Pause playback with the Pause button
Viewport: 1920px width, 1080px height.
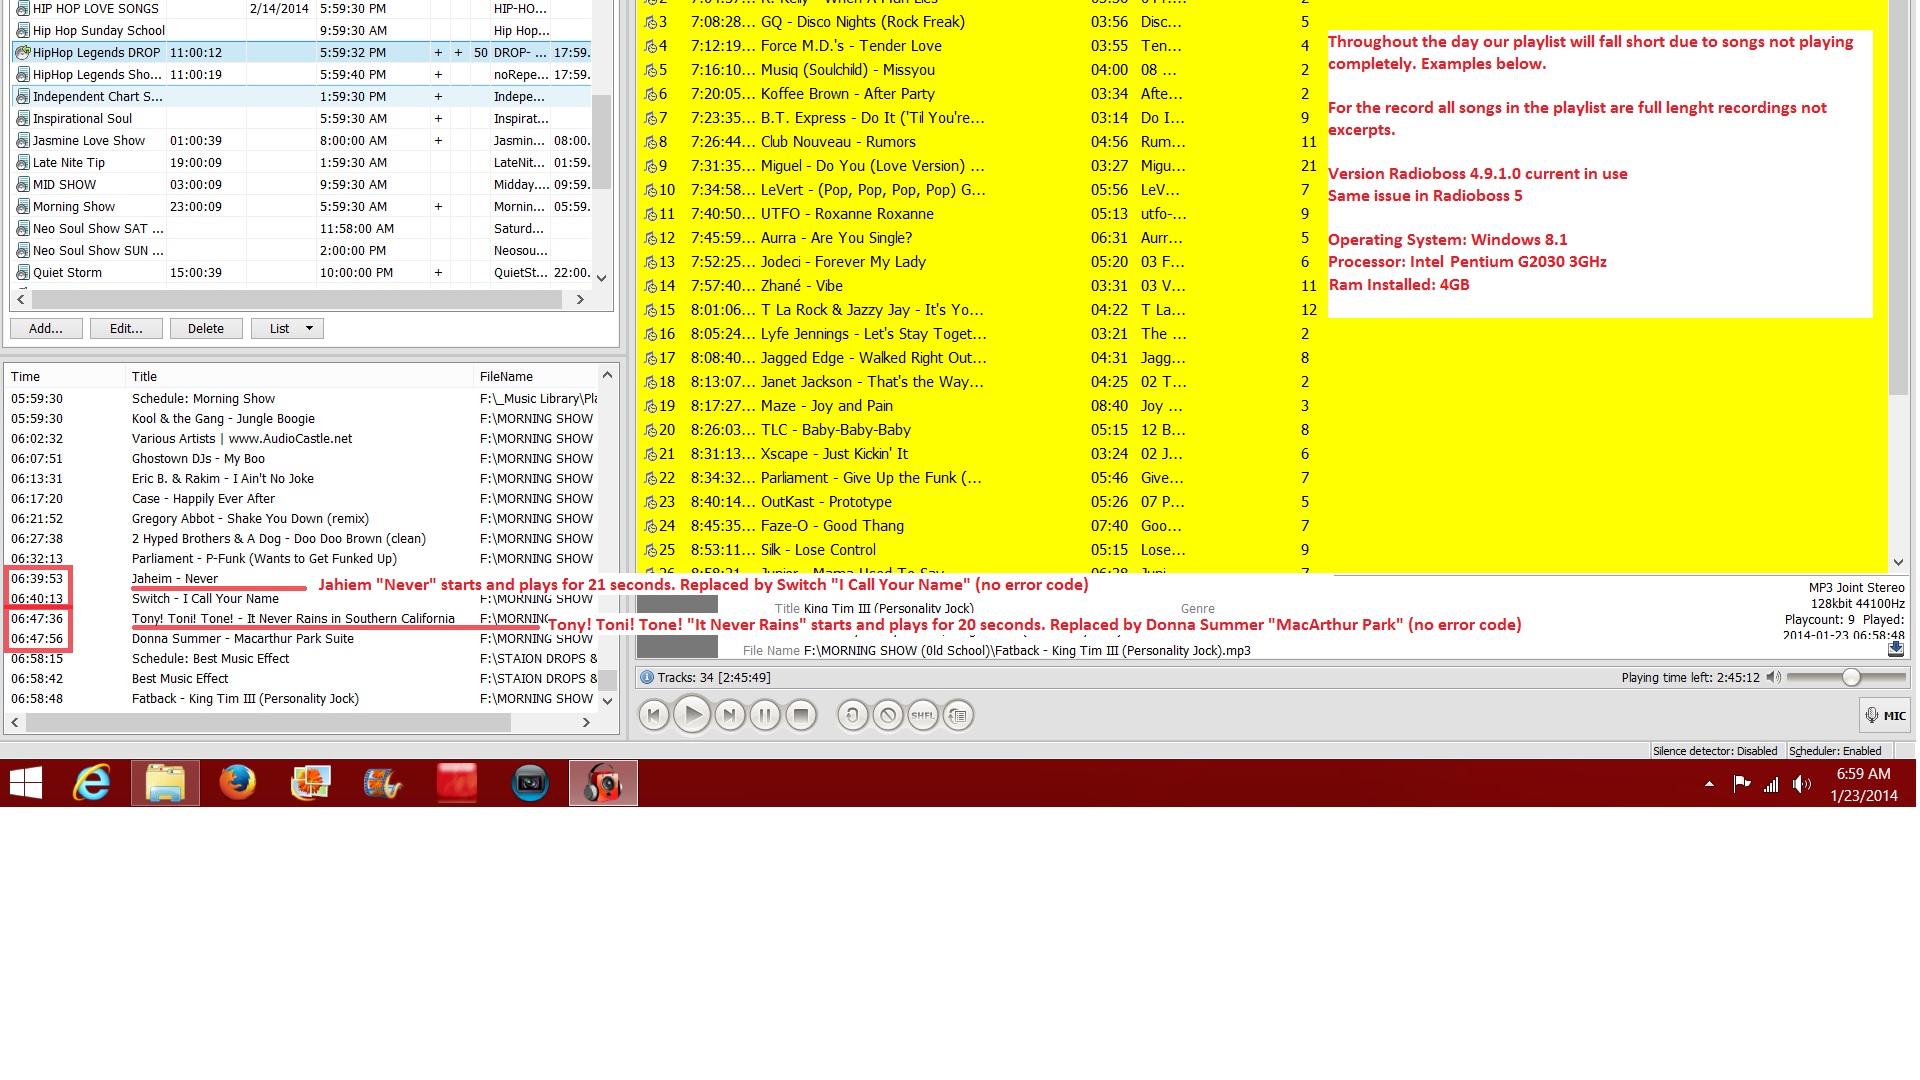click(x=765, y=715)
